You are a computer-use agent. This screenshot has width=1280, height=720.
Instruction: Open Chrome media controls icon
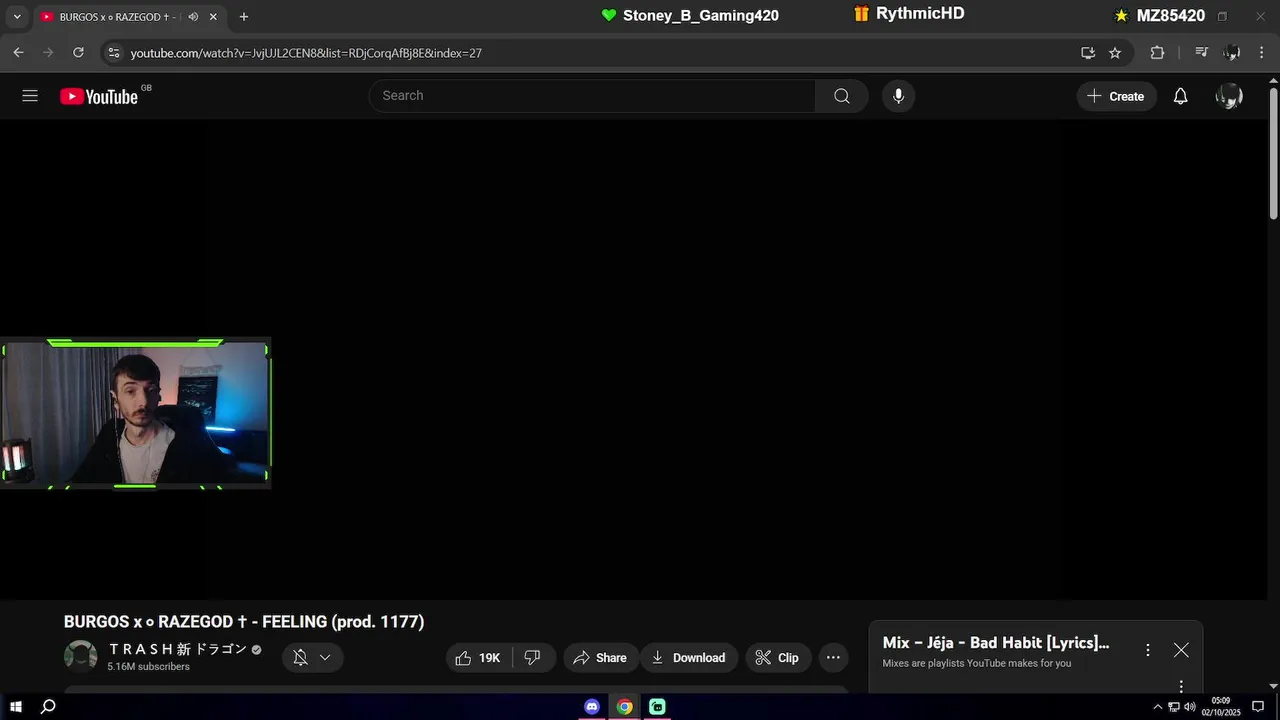click(1202, 53)
